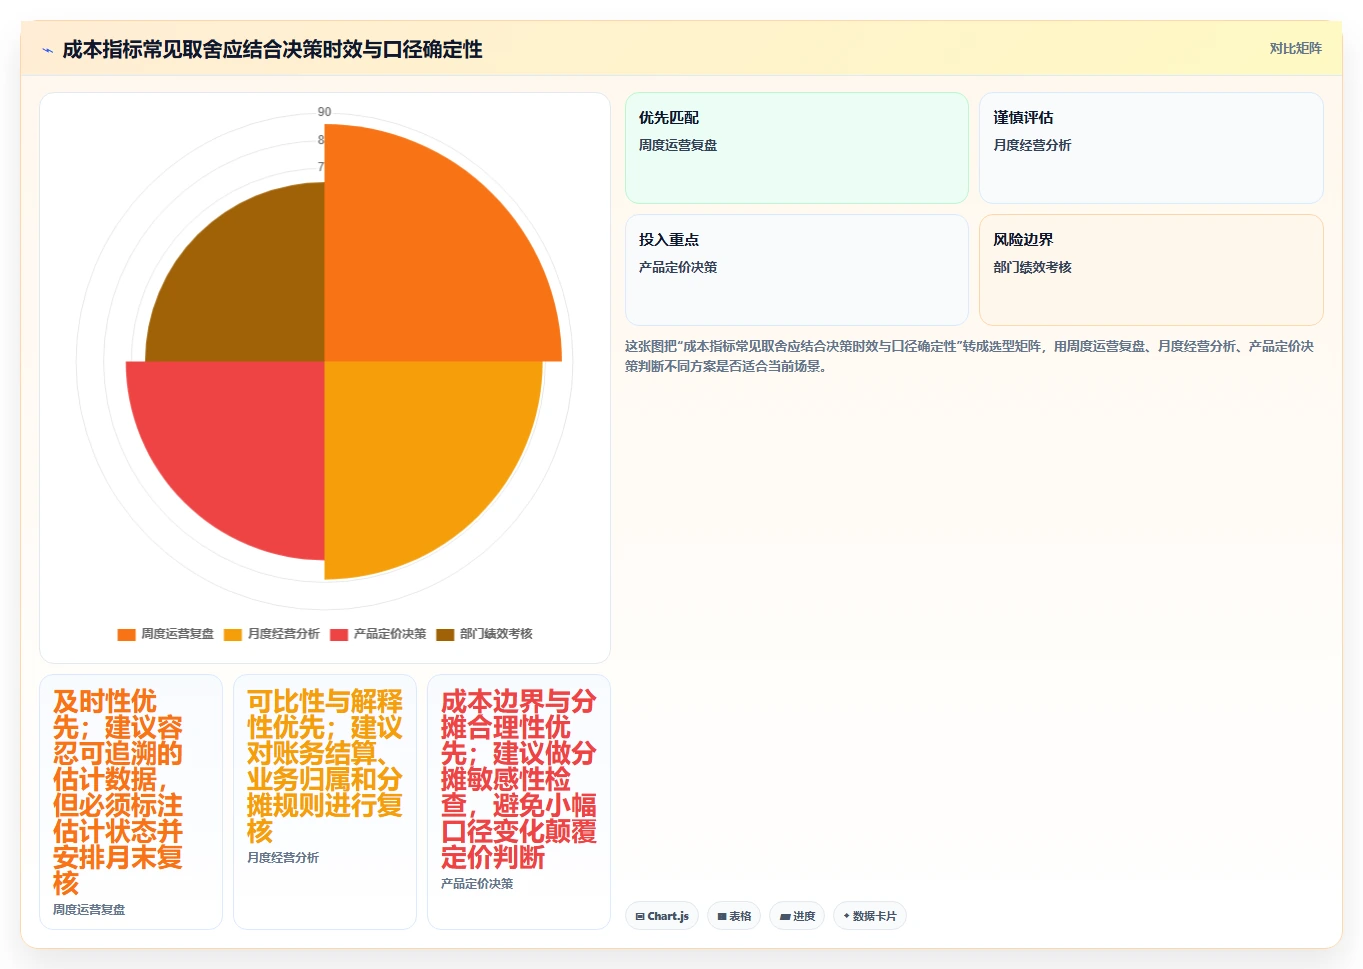Click the 部门绩效考核 legend label text
The height and width of the screenshot is (969, 1363).
496,634
